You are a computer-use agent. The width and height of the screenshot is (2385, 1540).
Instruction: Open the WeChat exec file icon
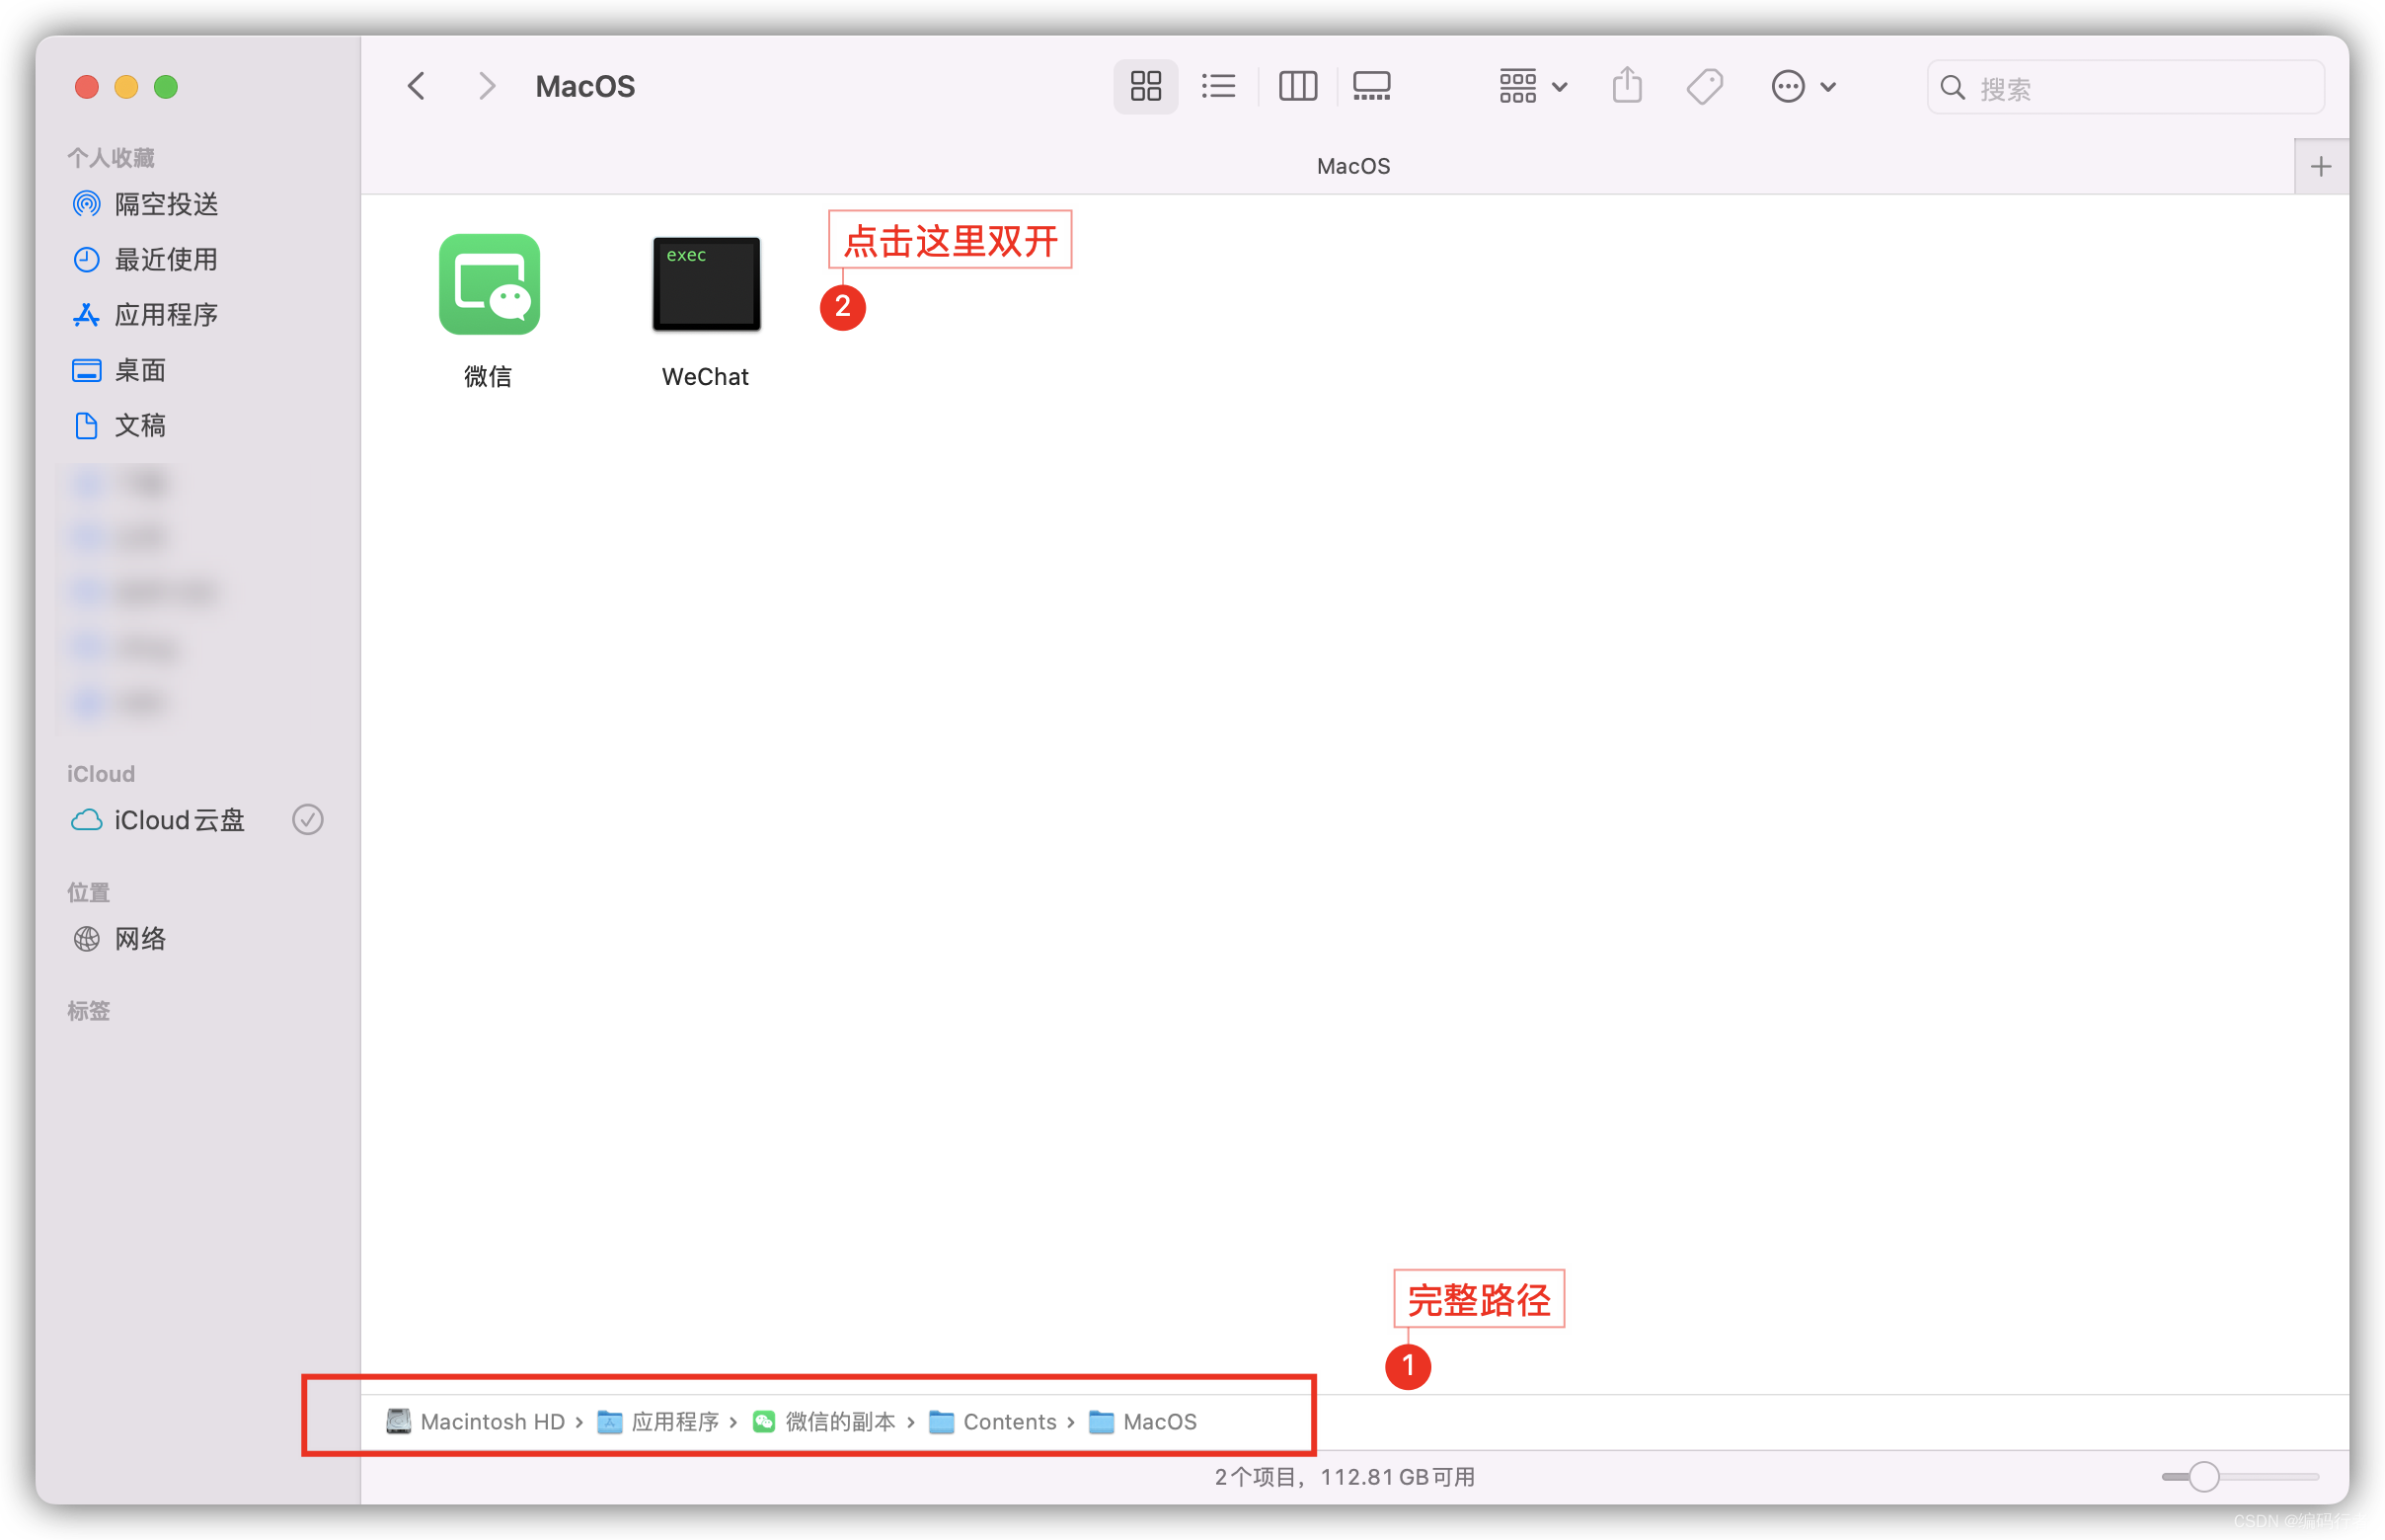706,284
